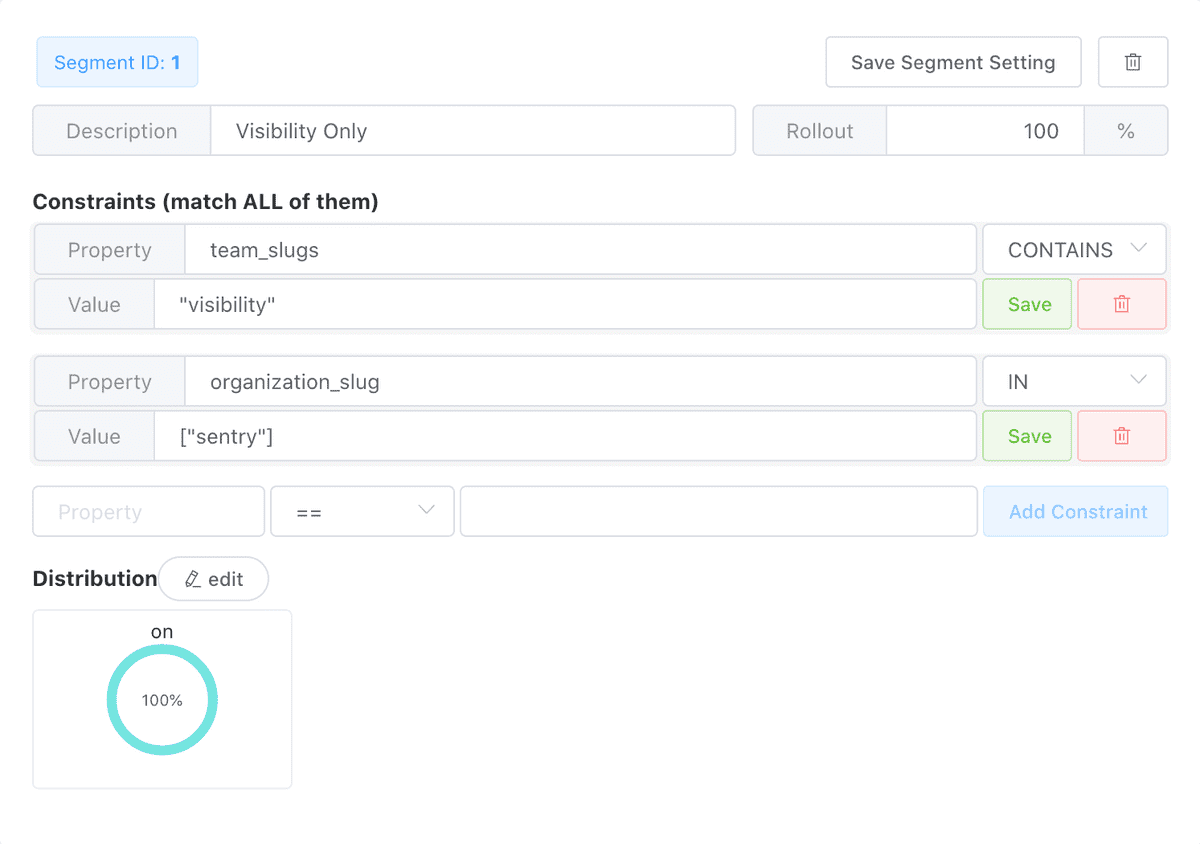Viewport: 1200px width, 844px height.
Task: Open the IN operator dropdown
Action: coord(1074,382)
